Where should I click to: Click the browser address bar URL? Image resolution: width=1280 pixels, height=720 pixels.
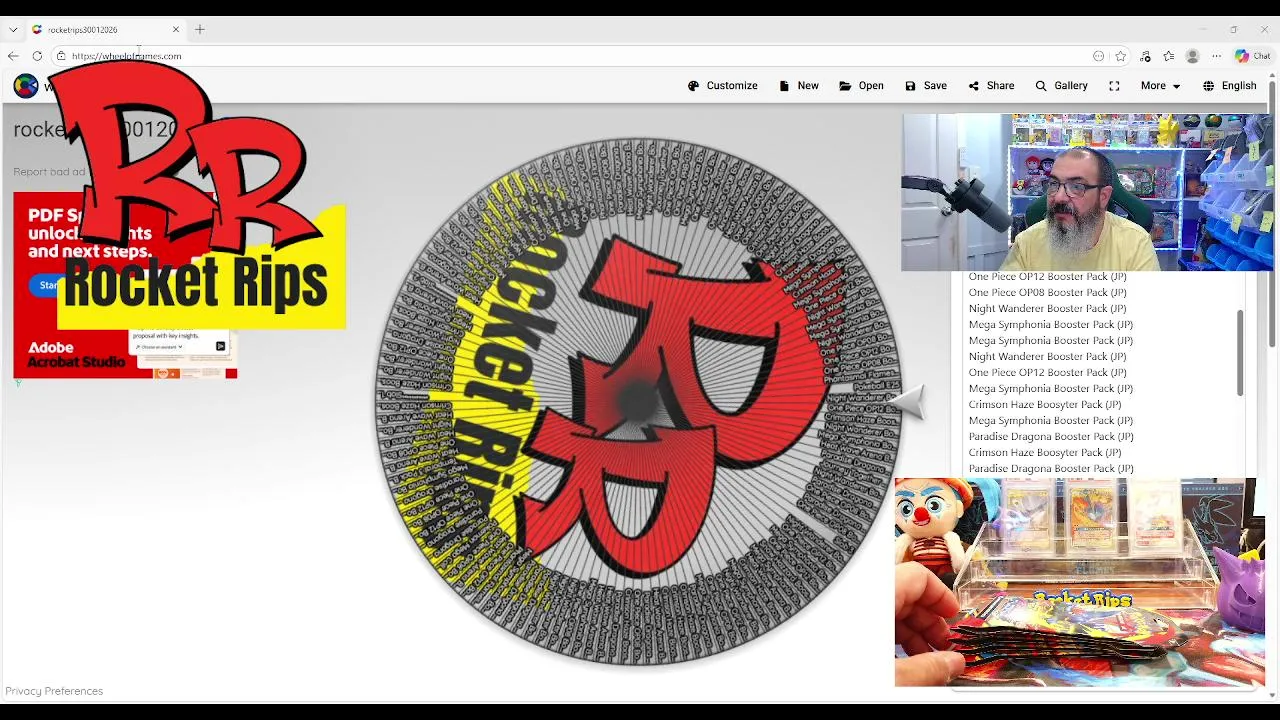click(x=127, y=56)
